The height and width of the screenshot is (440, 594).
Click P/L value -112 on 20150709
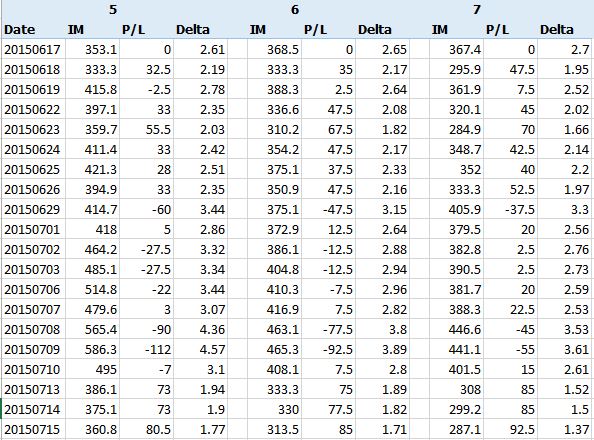[146, 349]
